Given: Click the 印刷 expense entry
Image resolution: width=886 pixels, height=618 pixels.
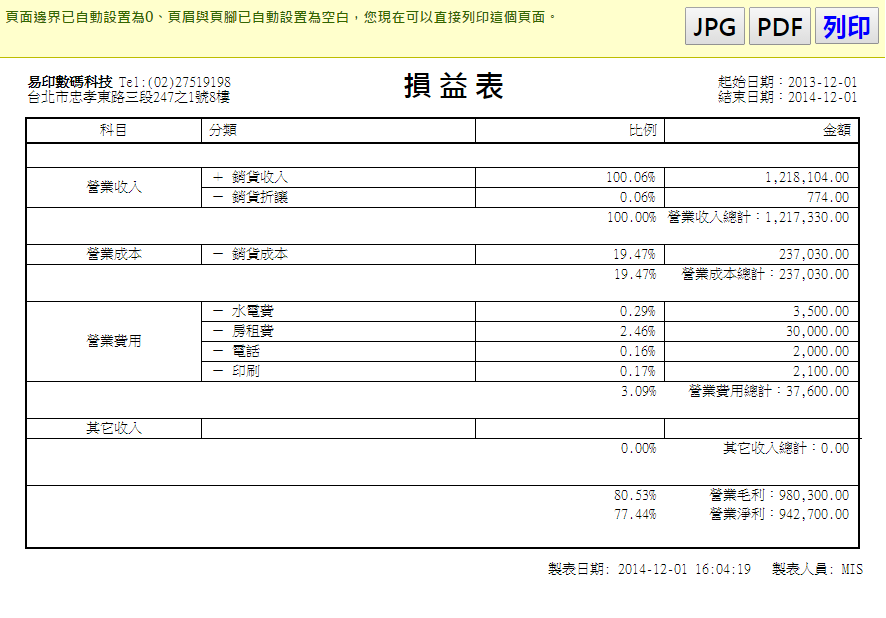Looking at the screenshot, I should [245, 371].
